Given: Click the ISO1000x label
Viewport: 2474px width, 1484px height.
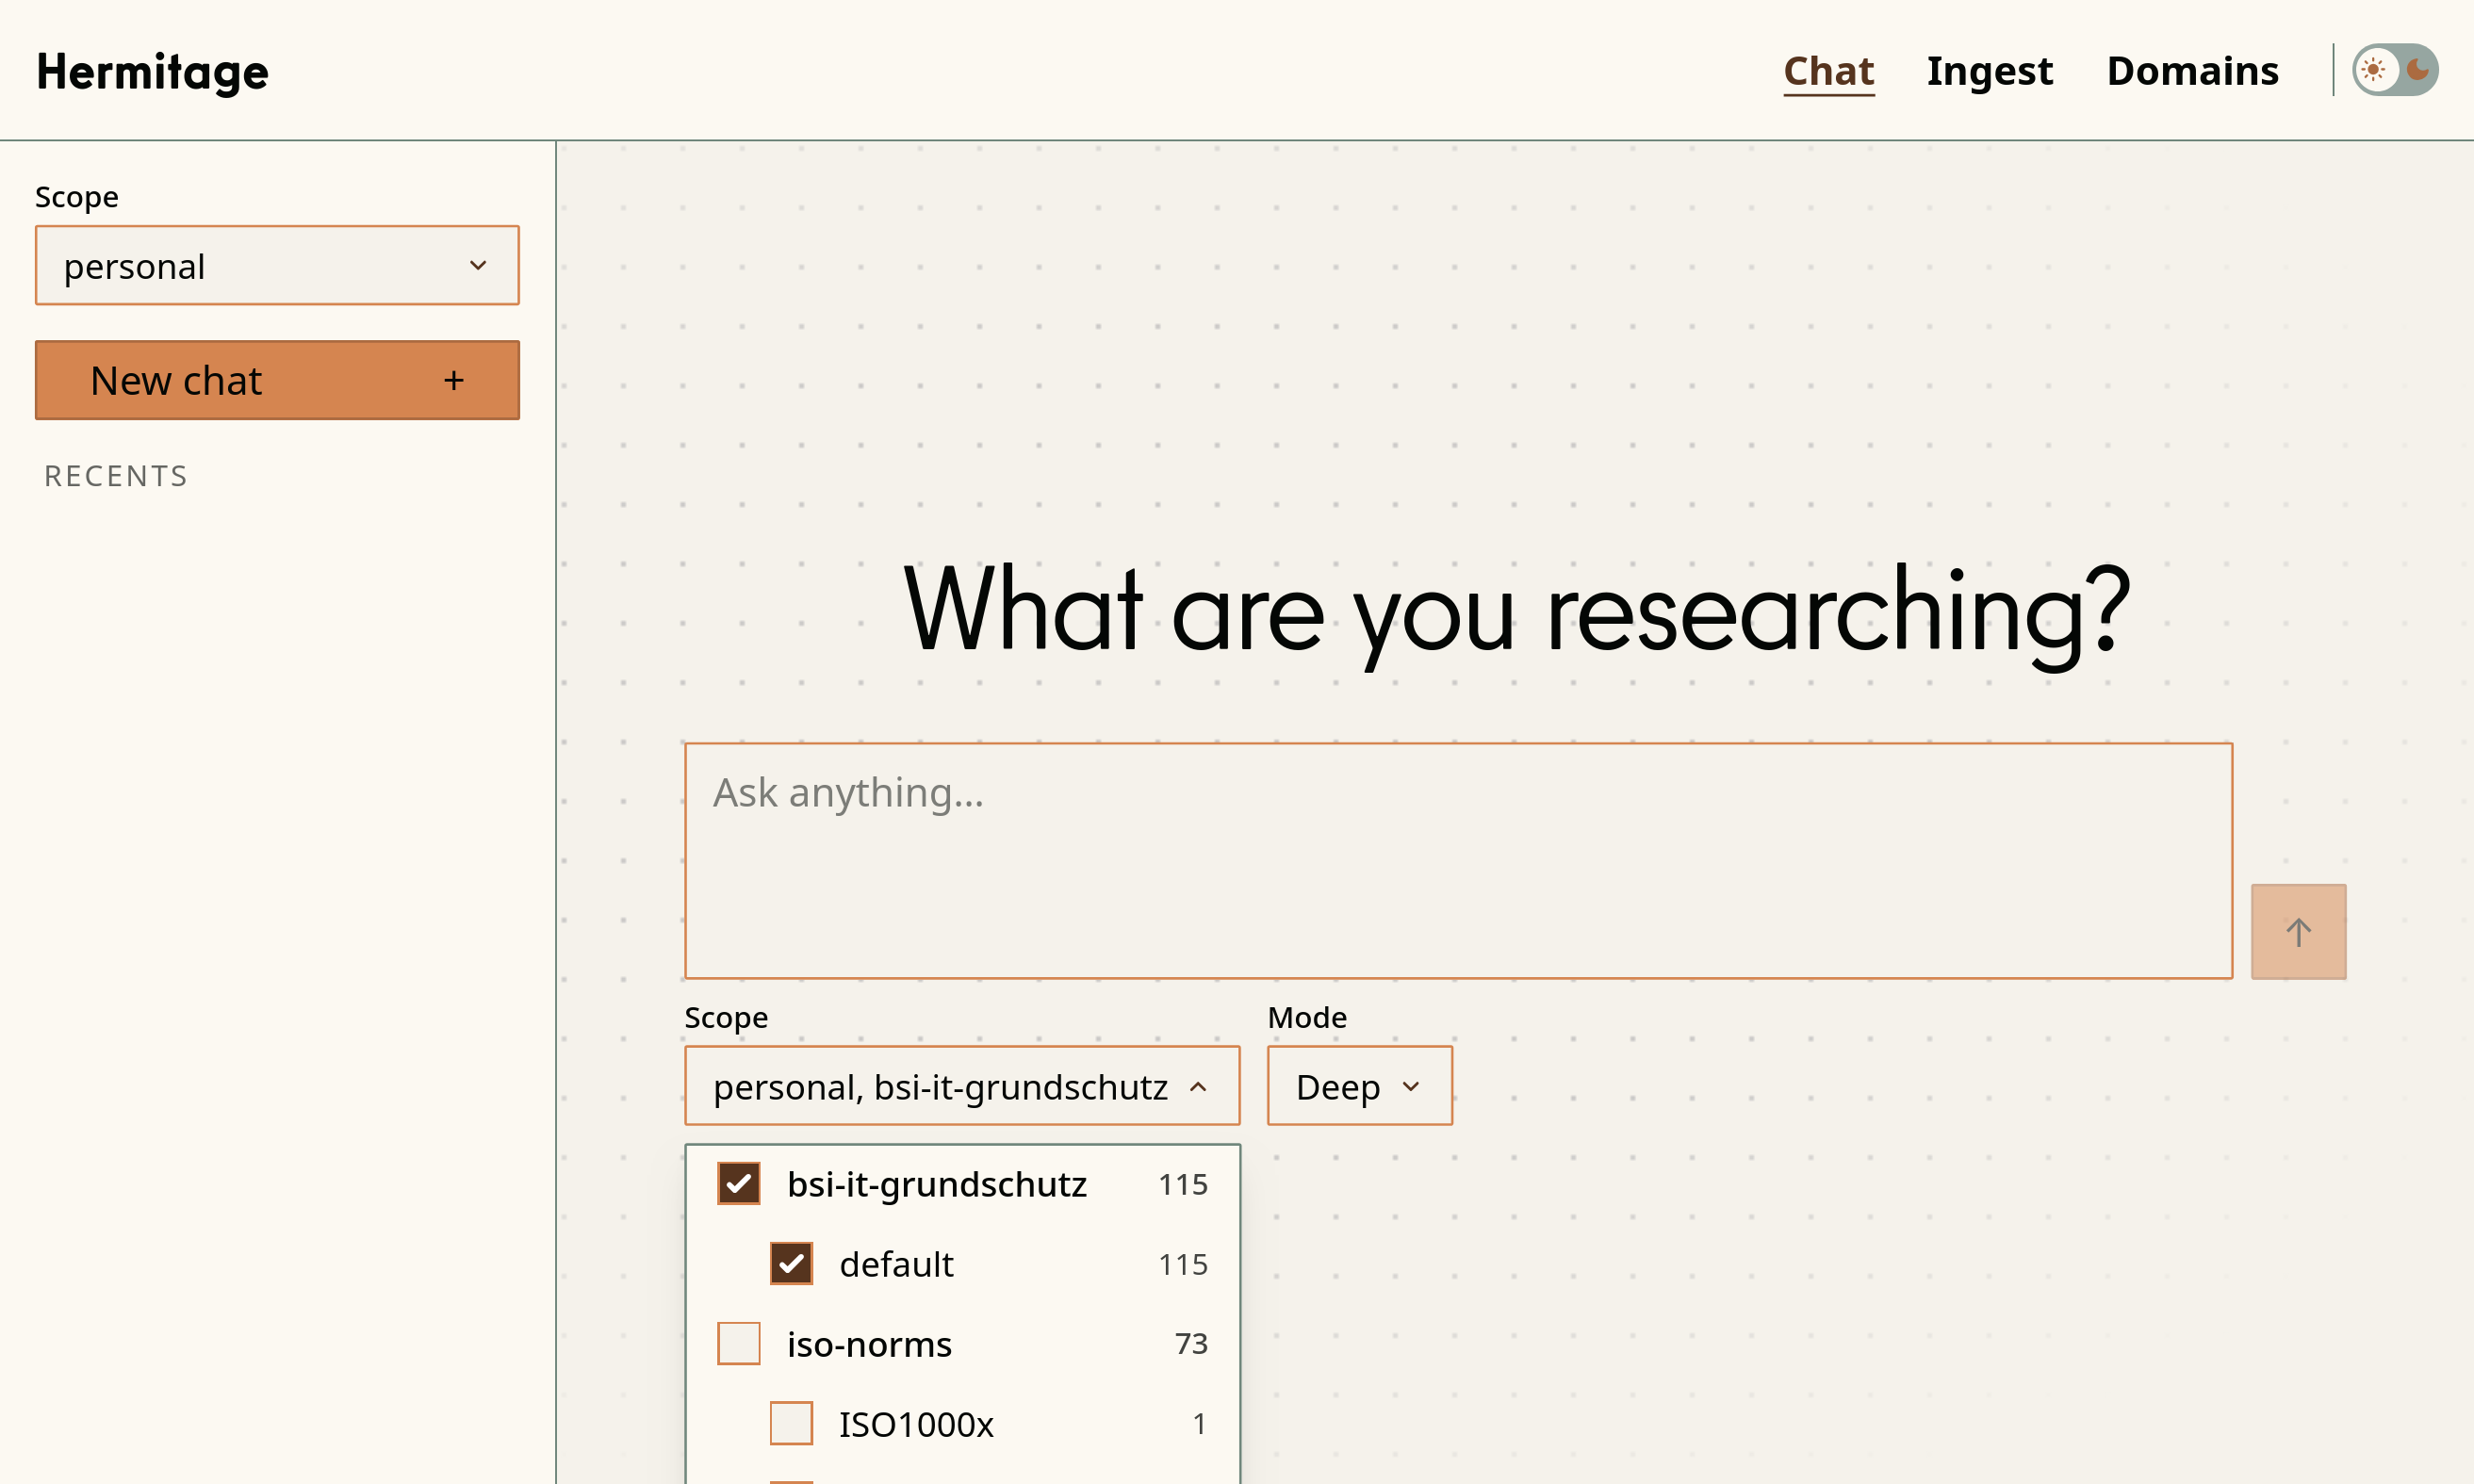Looking at the screenshot, I should (916, 1424).
